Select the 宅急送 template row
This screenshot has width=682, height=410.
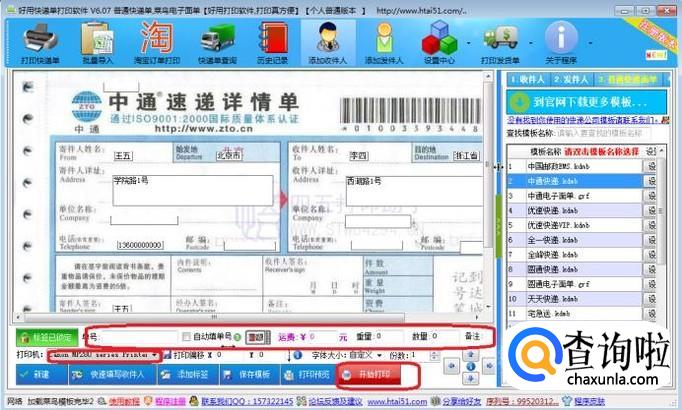[x=574, y=313]
